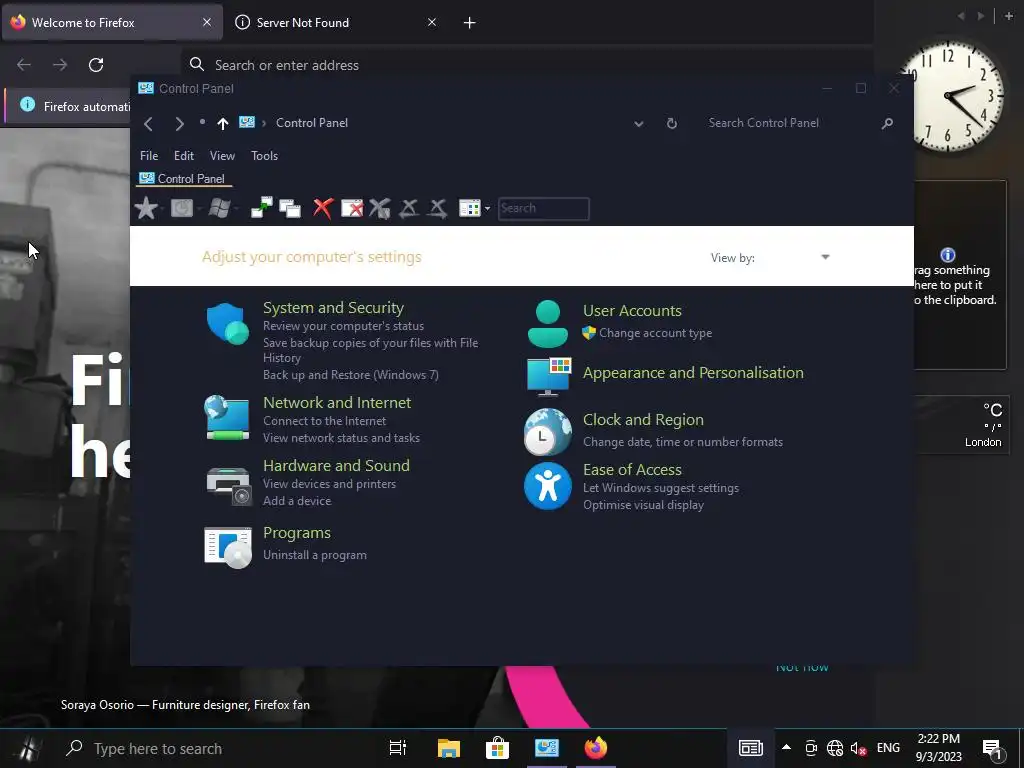Open the Appearance and Personalisation monitor icon
This screenshot has height=768, width=1024.
[x=549, y=377]
